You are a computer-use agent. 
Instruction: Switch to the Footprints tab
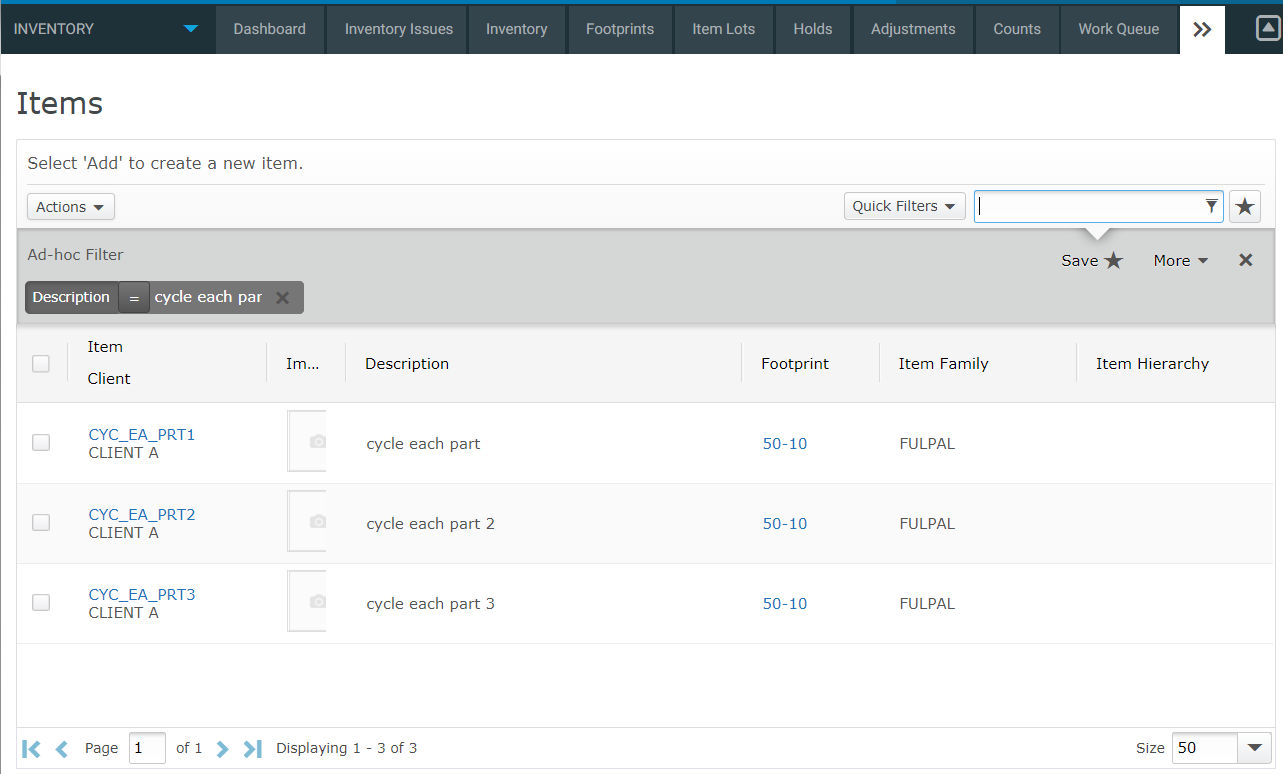[620, 29]
